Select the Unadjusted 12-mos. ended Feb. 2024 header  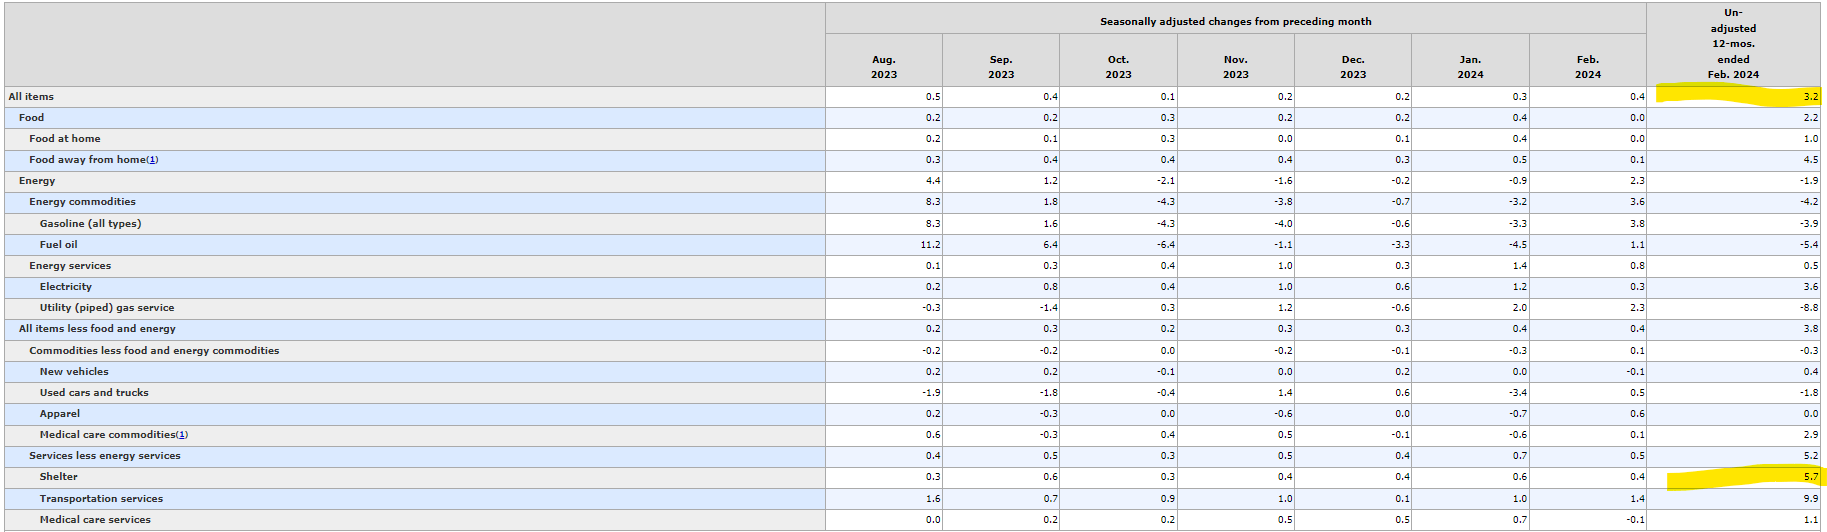pos(1733,44)
